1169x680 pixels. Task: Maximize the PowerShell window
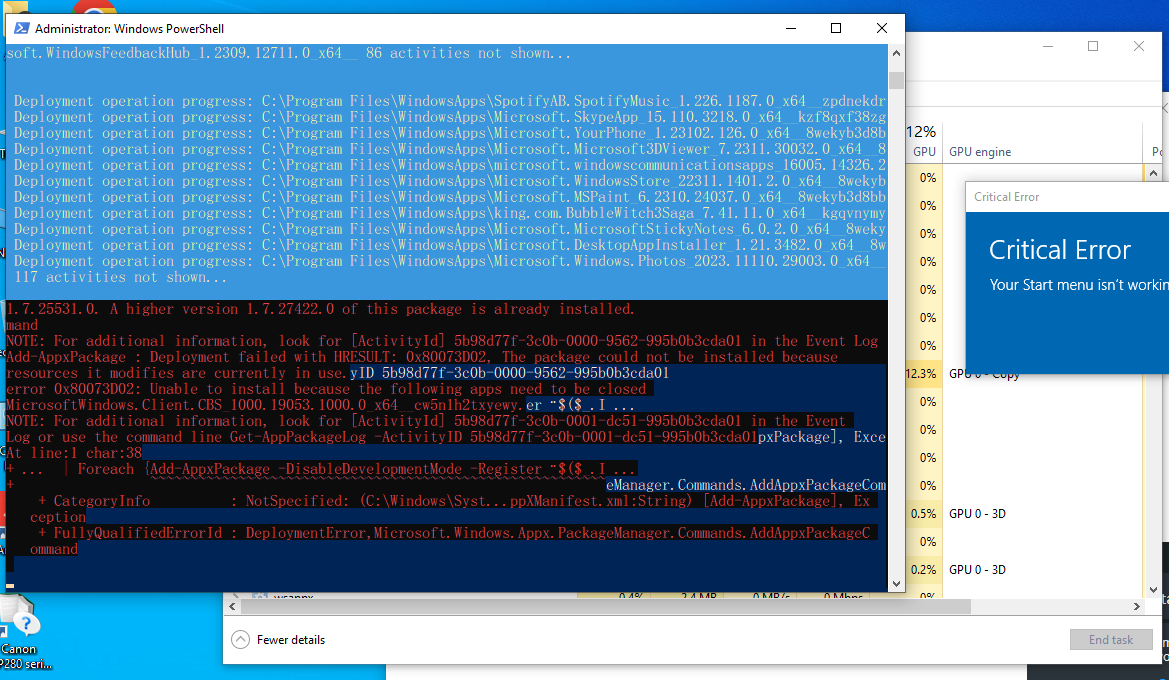836,28
